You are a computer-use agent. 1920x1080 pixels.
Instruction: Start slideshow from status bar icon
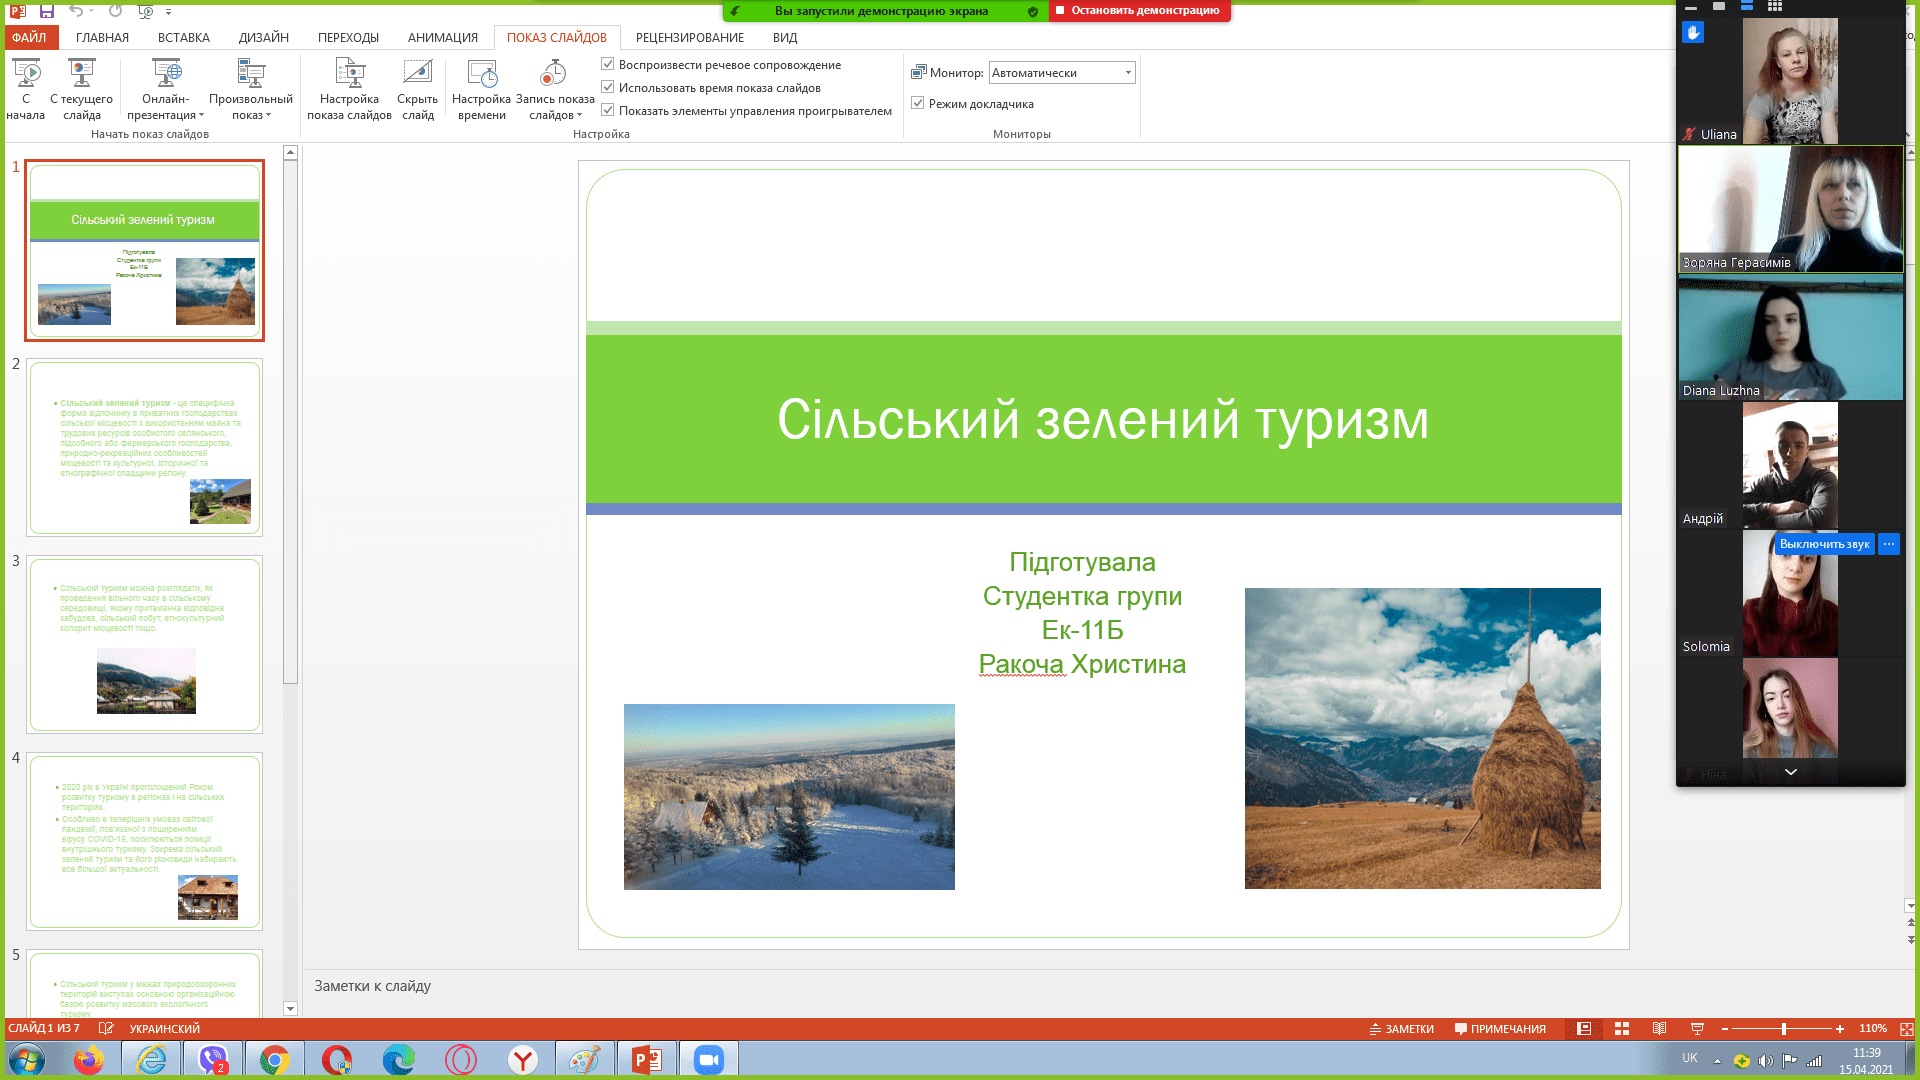1697,1029
